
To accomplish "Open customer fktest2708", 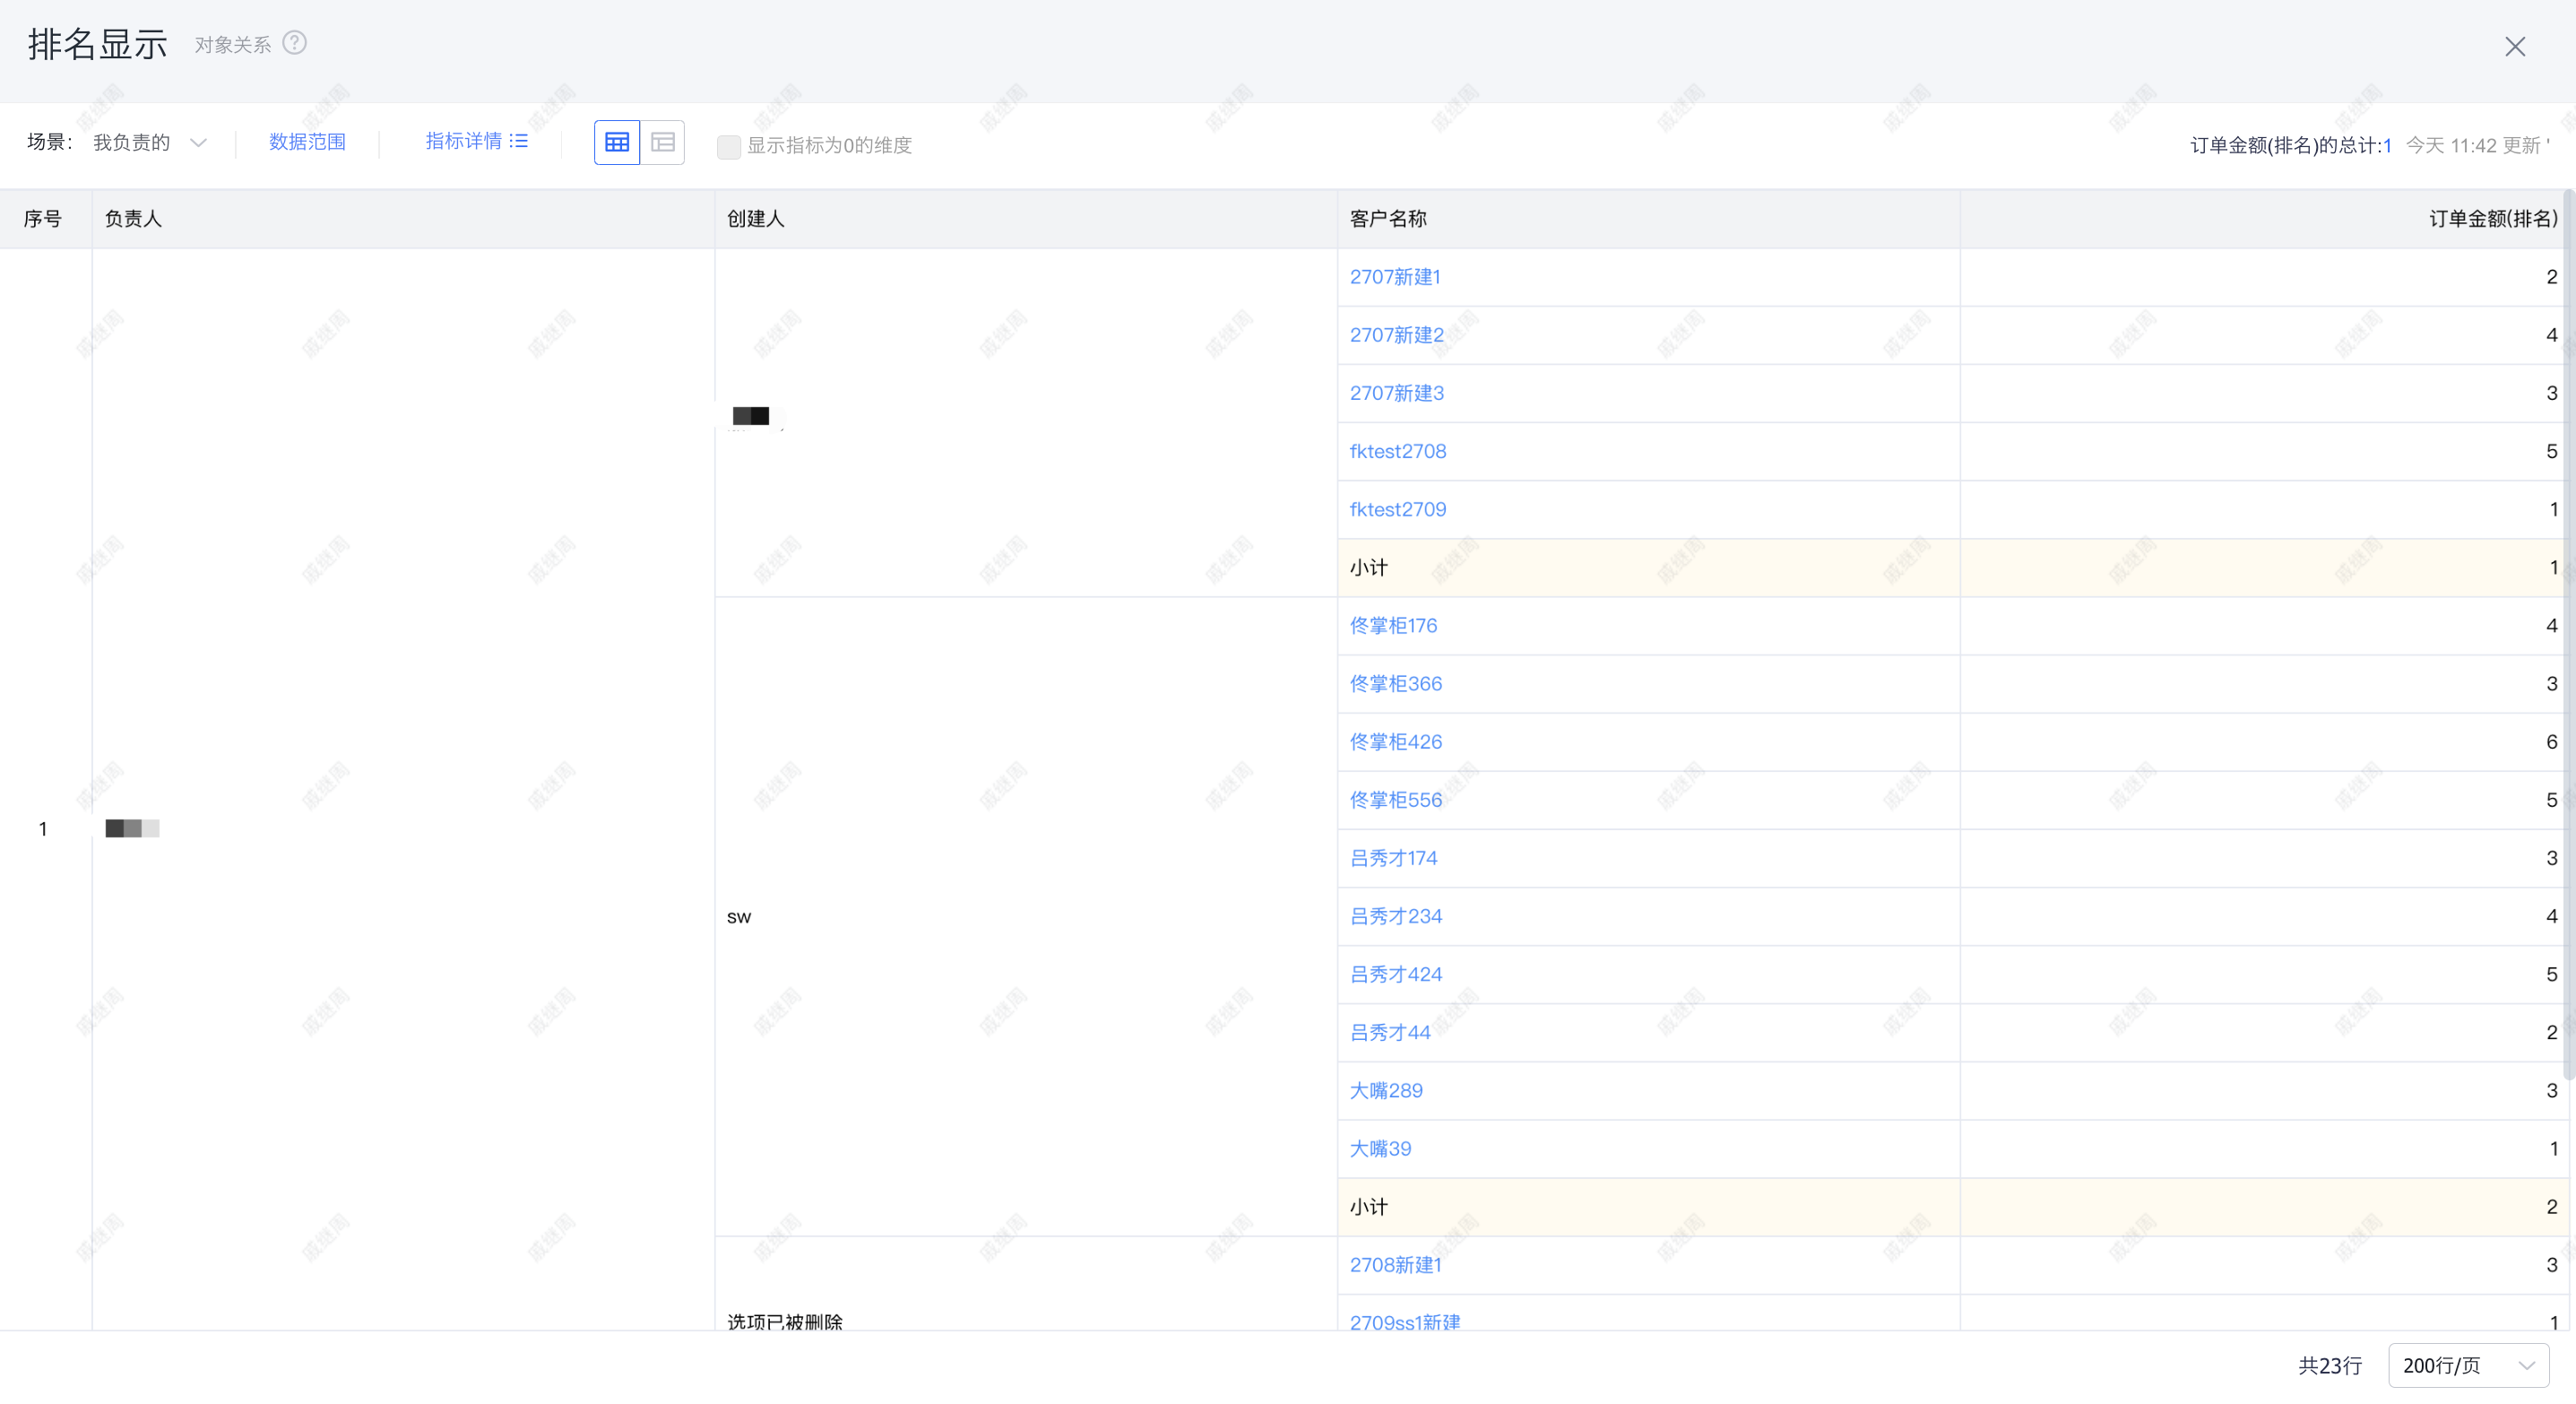I will coord(1397,451).
